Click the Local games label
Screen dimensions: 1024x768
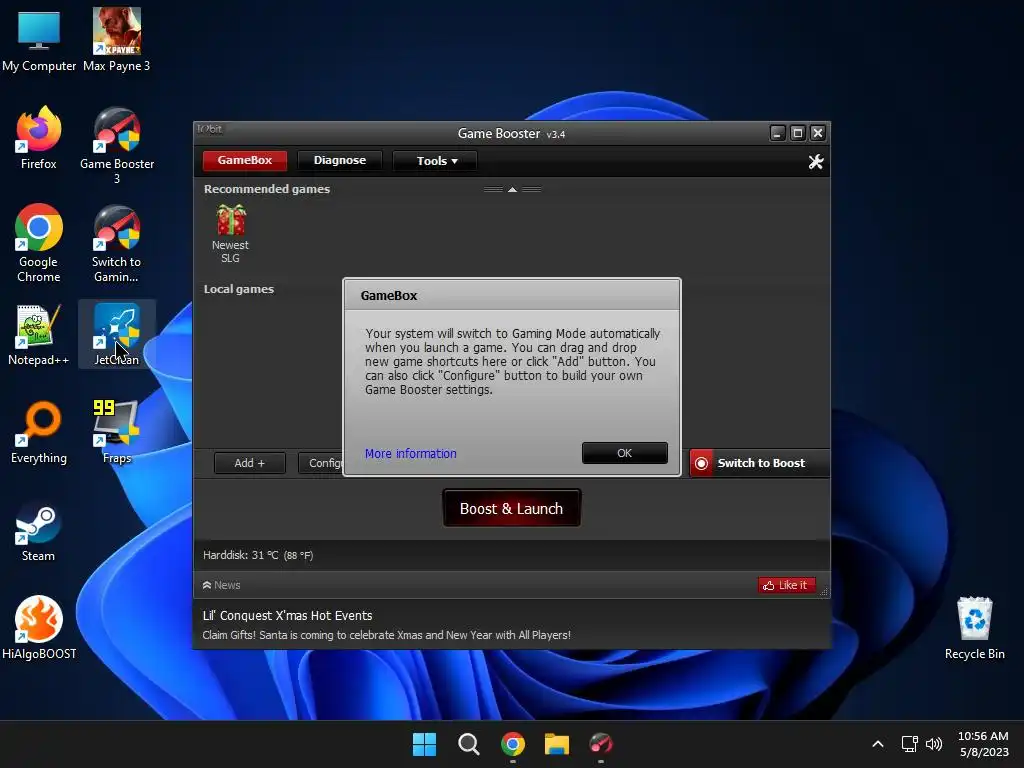239,289
